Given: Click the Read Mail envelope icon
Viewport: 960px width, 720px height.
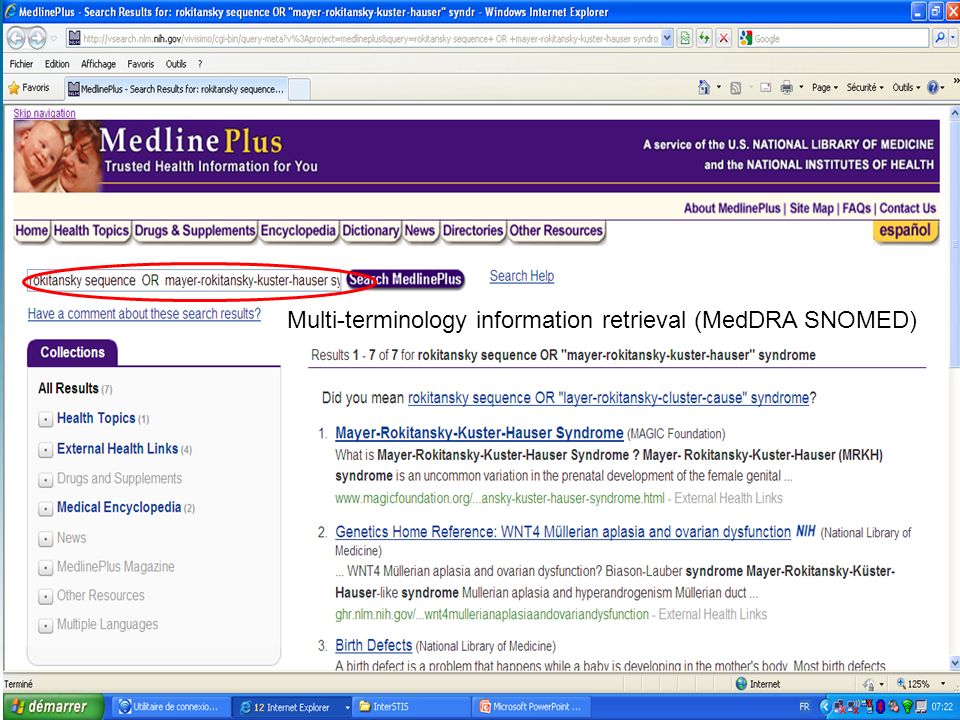Looking at the screenshot, I should pyautogui.click(x=765, y=88).
